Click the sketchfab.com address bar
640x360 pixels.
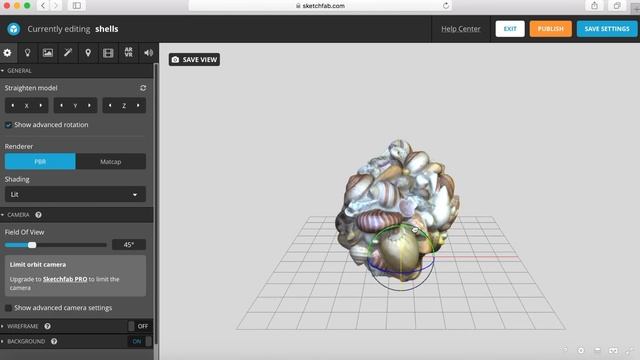[320, 6]
